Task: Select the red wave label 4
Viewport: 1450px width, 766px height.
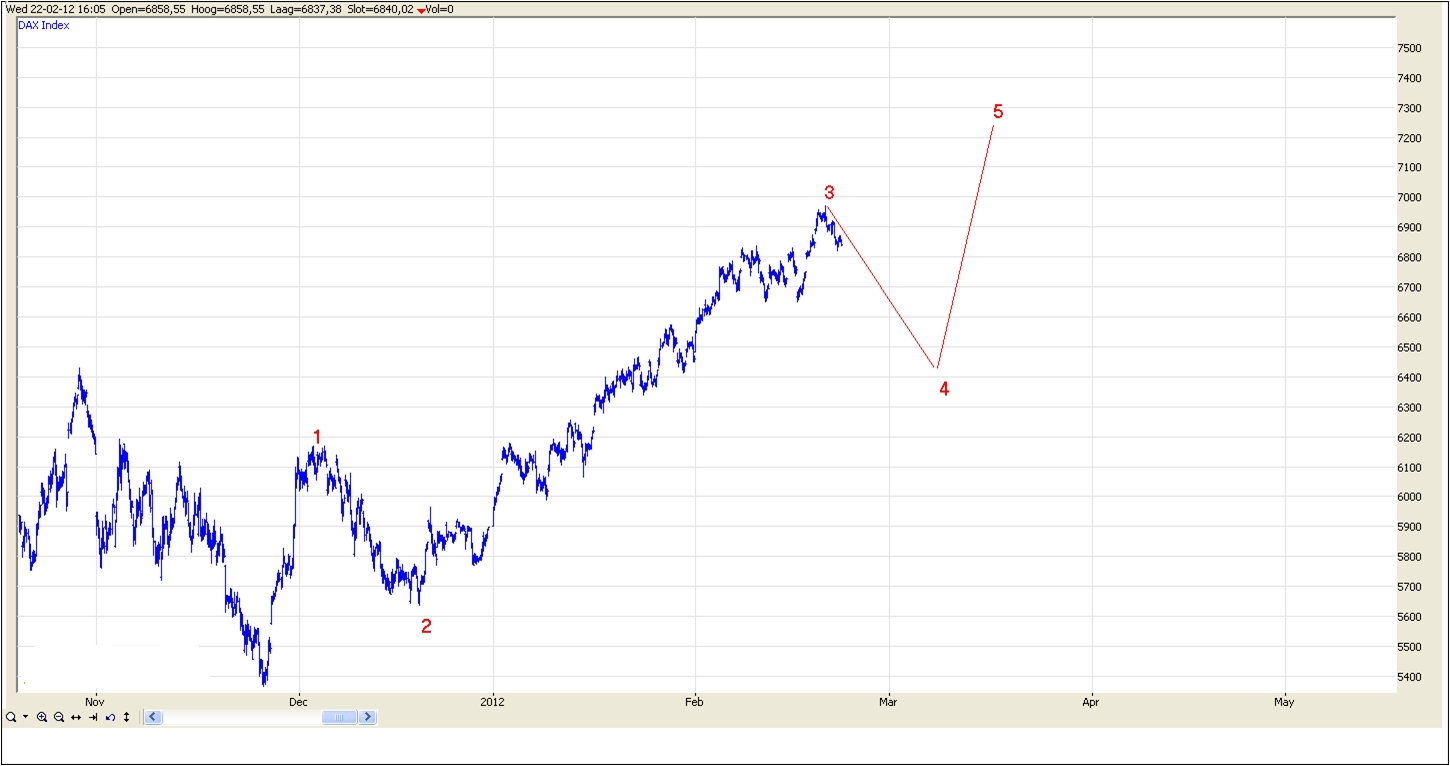Action: pos(944,390)
